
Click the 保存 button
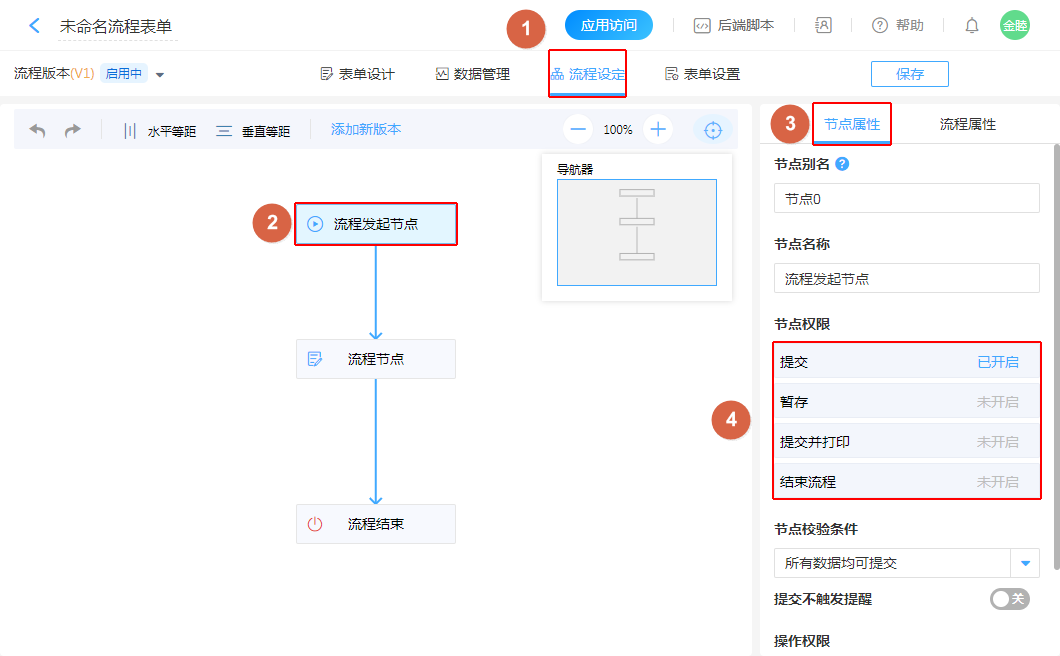(909, 74)
